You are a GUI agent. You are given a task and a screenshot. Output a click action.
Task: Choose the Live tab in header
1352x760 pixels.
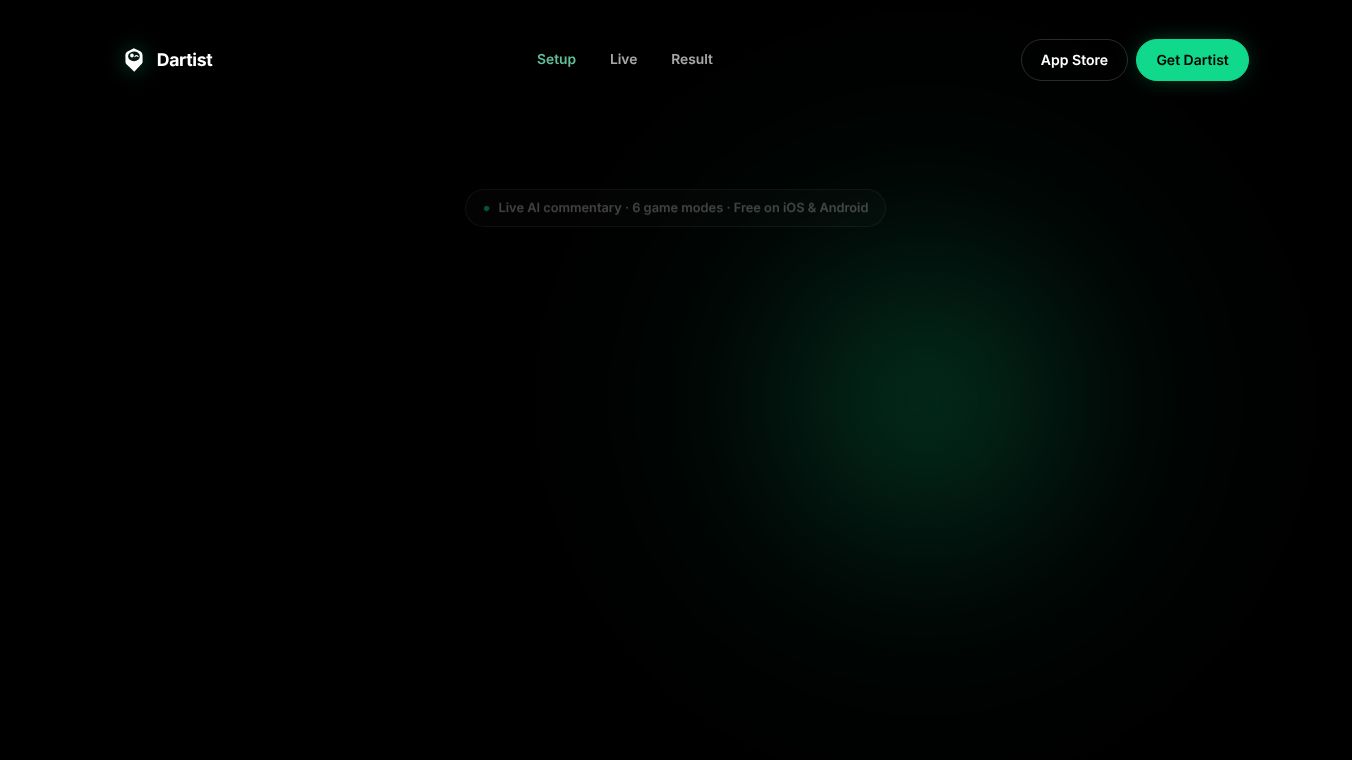[x=623, y=59]
